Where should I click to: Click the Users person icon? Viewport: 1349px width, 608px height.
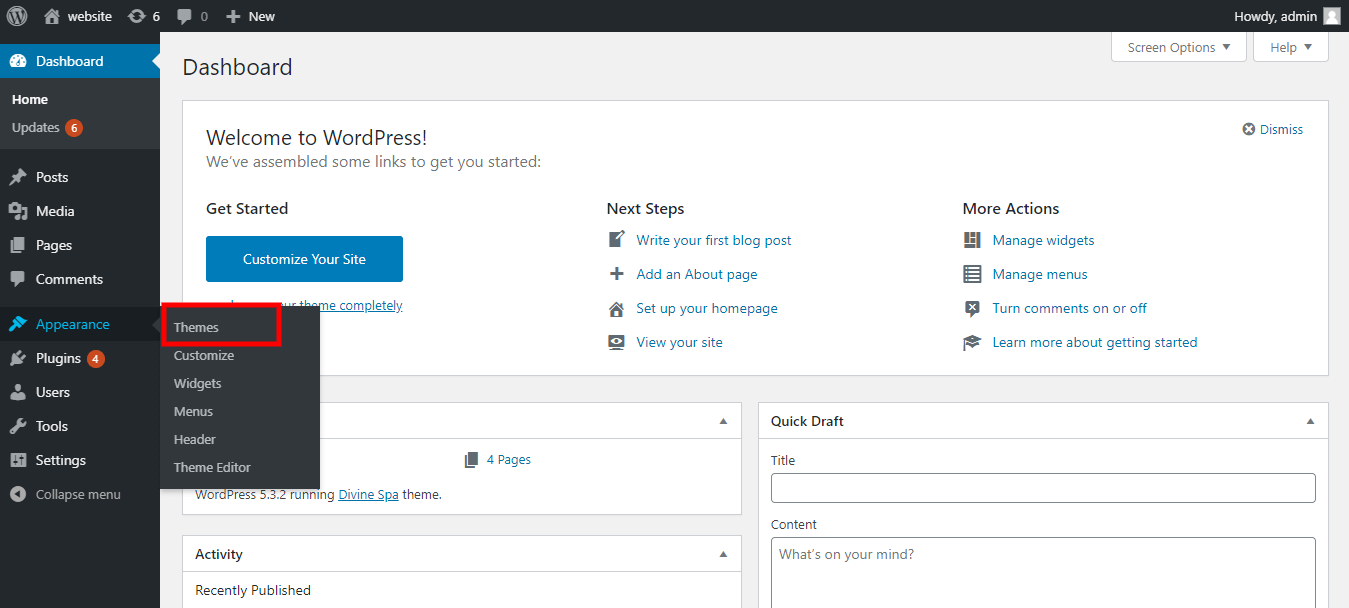[18, 392]
